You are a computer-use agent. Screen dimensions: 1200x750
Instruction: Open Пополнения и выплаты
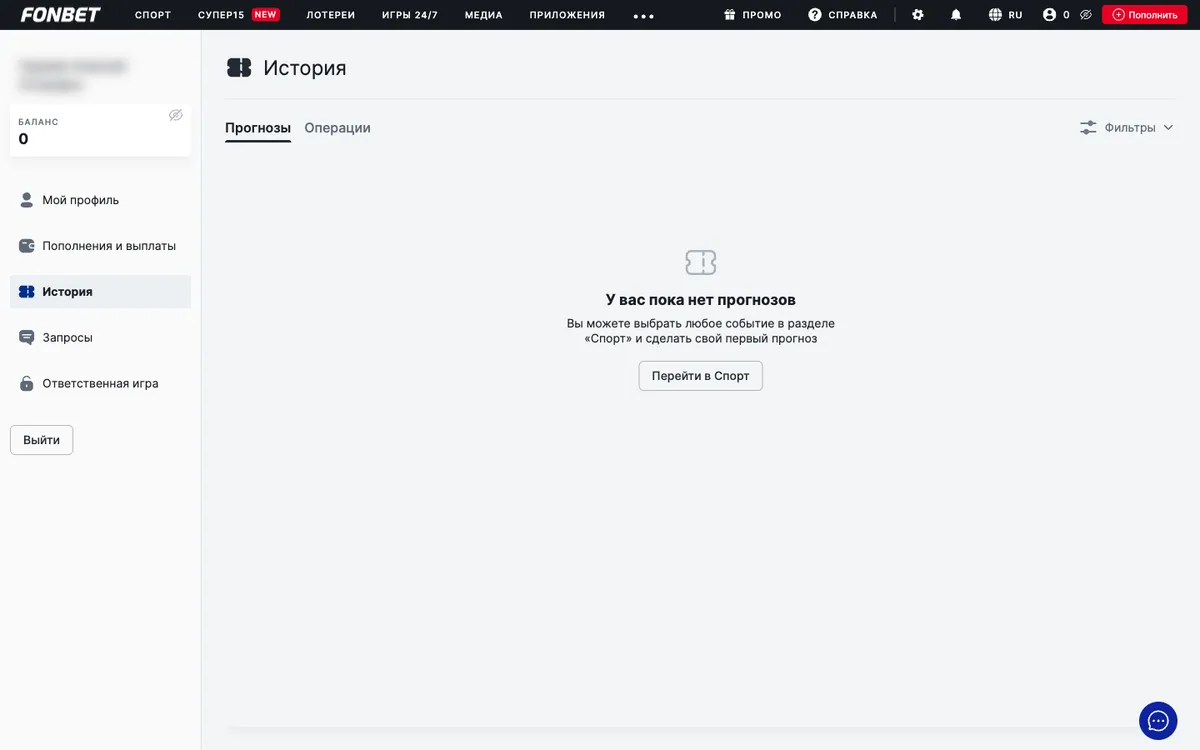[100, 246]
